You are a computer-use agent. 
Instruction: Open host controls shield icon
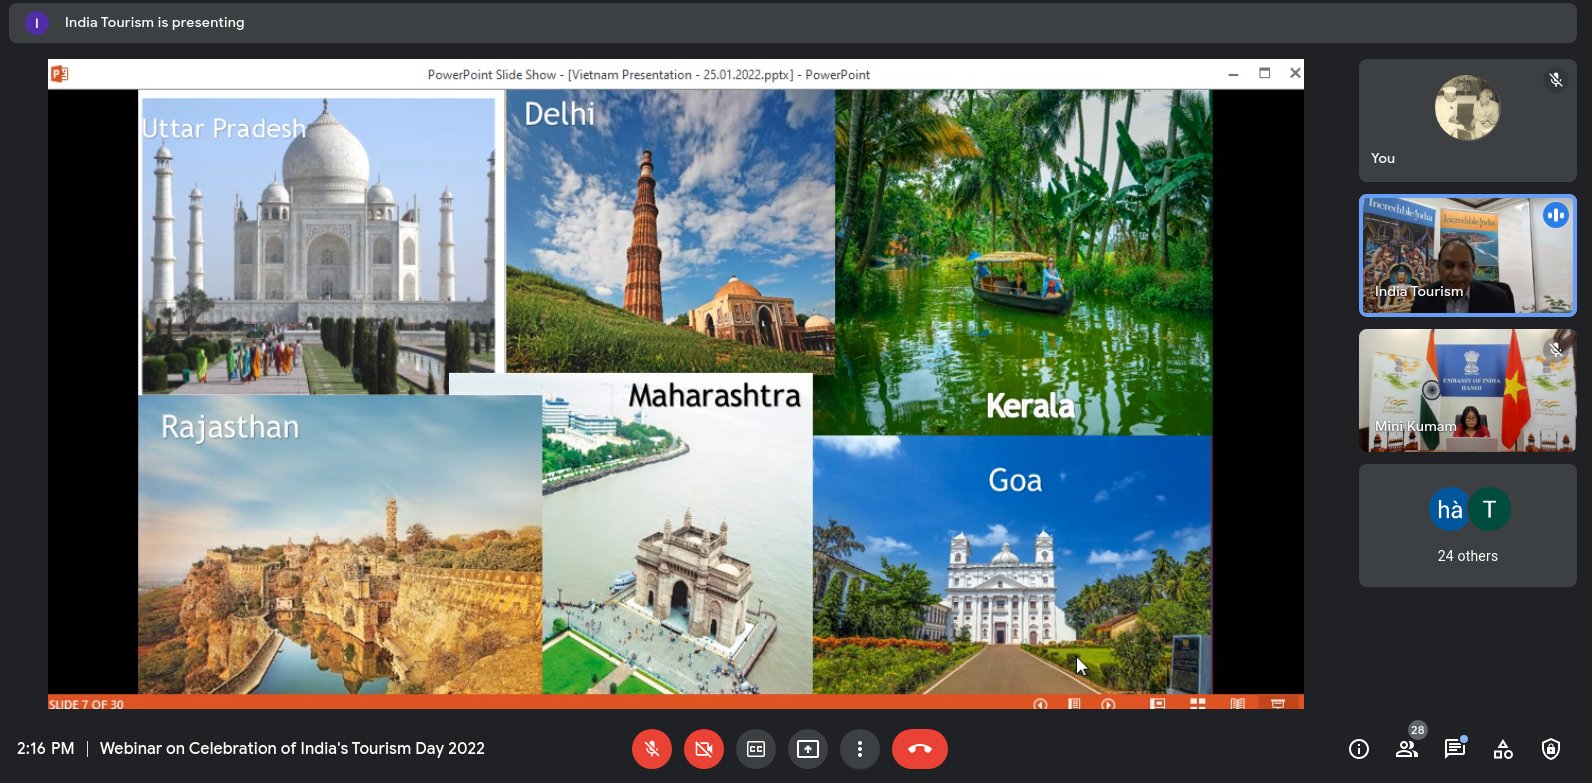click(1550, 749)
